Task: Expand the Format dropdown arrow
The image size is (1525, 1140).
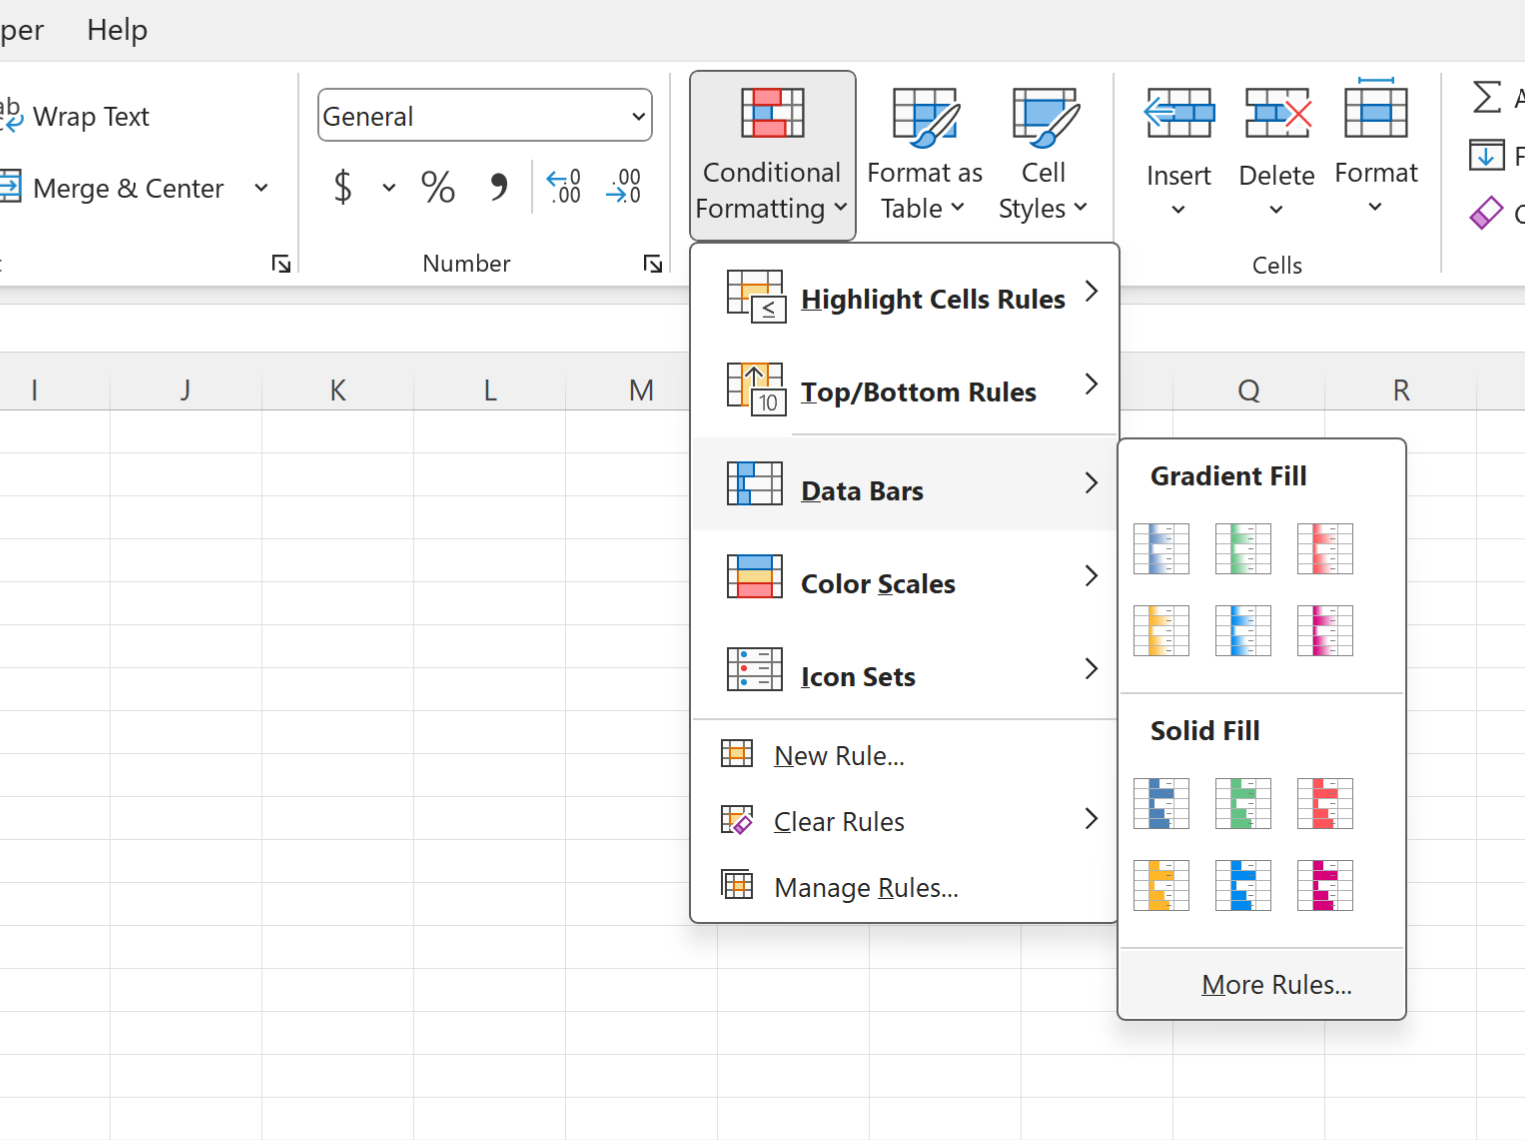Action: [x=1375, y=207]
